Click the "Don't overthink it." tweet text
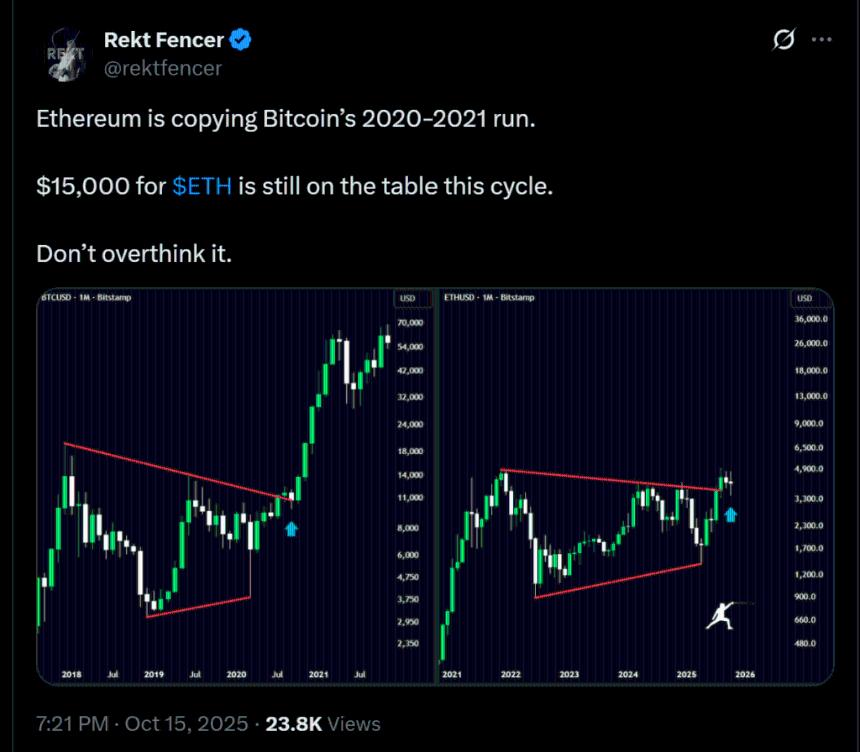This screenshot has height=752, width=860. (x=134, y=254)
